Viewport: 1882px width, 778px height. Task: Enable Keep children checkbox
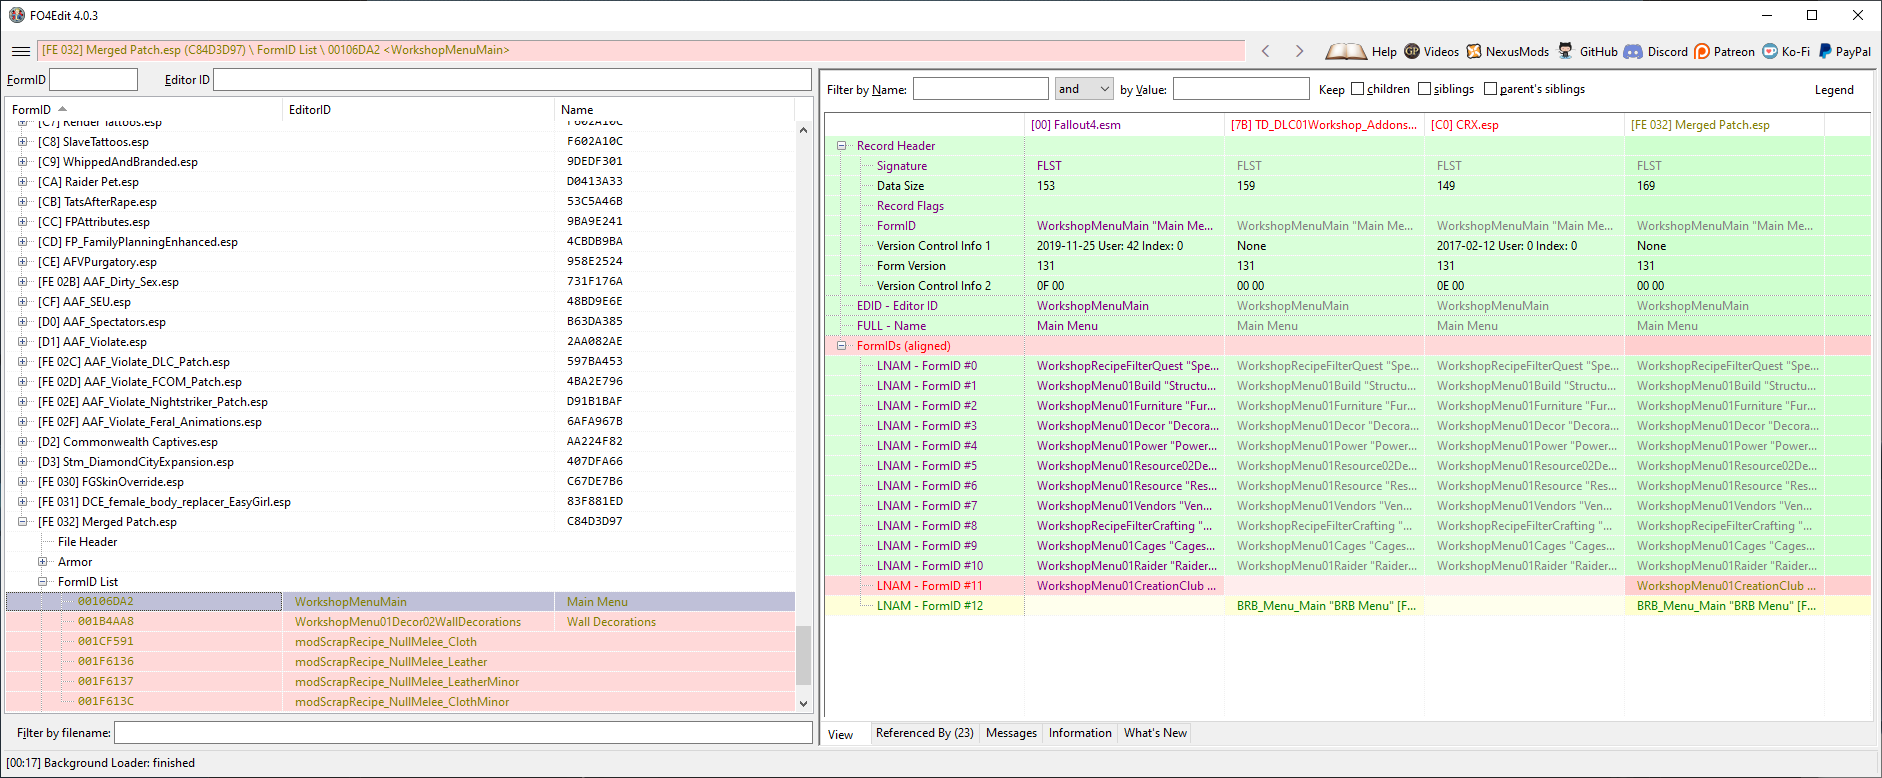pyautogui.click(x=1358, y=89)
